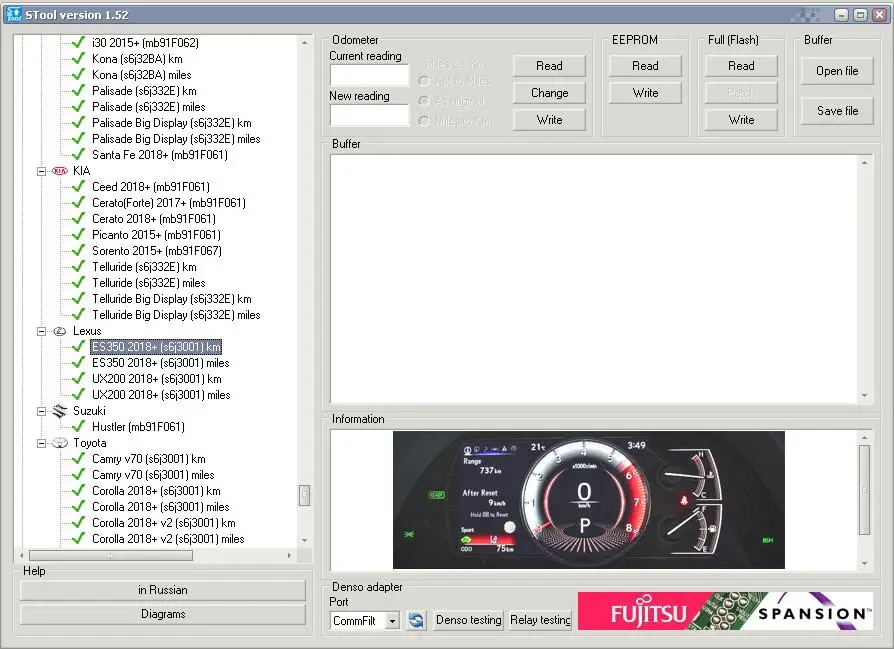Click checkmark icon beside Hustler (mb91F061)
Screen dimensions: 894x649
pos(79,427)
